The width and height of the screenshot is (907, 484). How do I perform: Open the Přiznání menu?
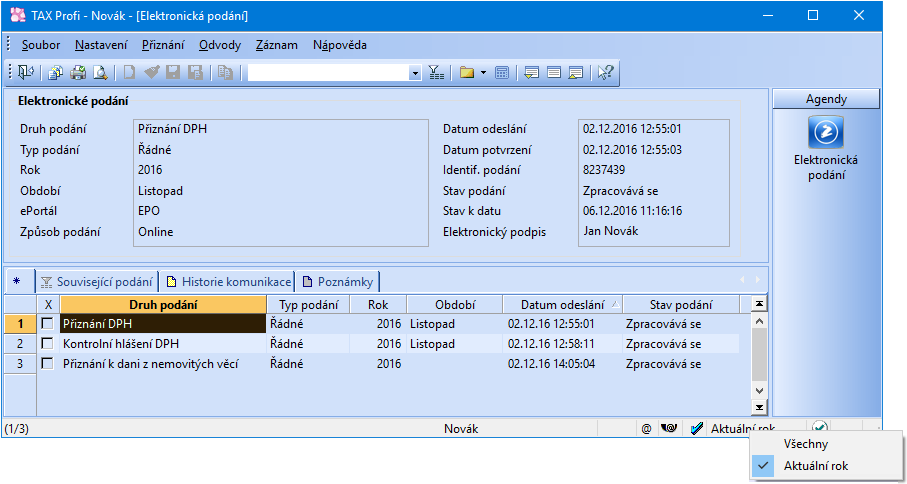[x=163, y=45]
